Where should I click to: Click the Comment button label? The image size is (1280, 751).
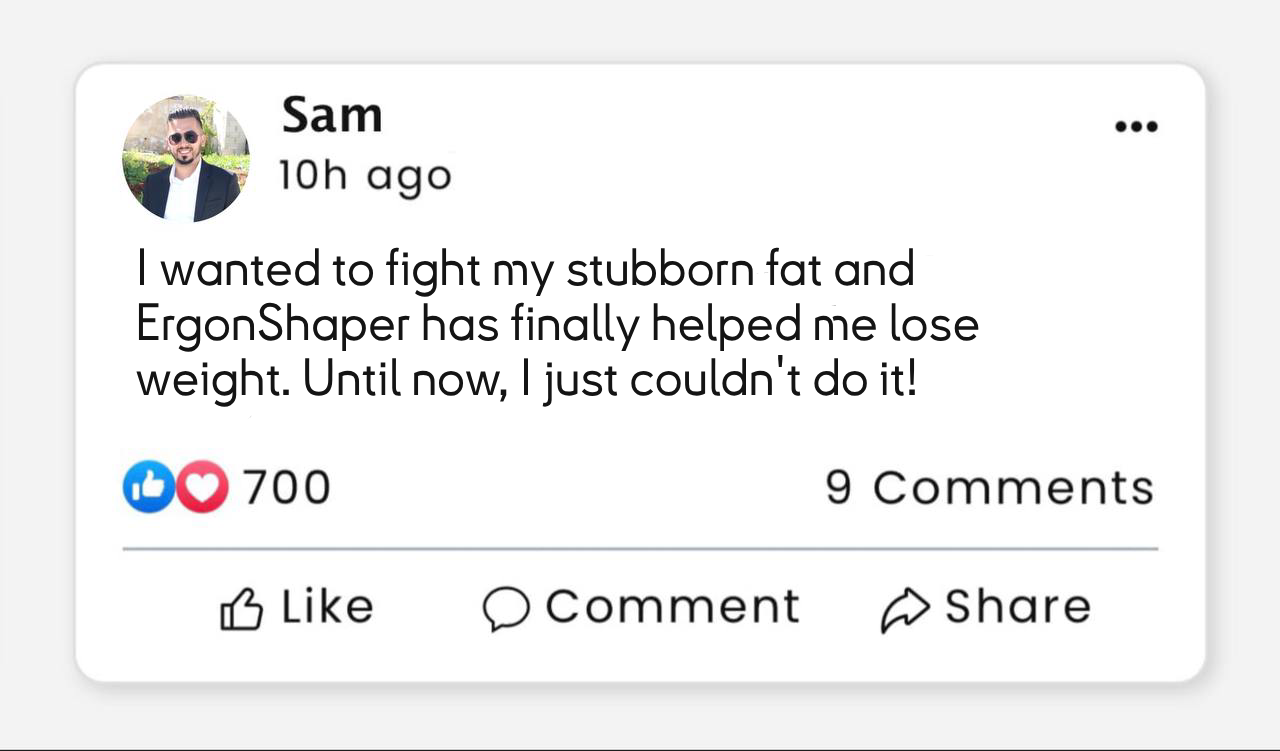[x=672, y=606]
